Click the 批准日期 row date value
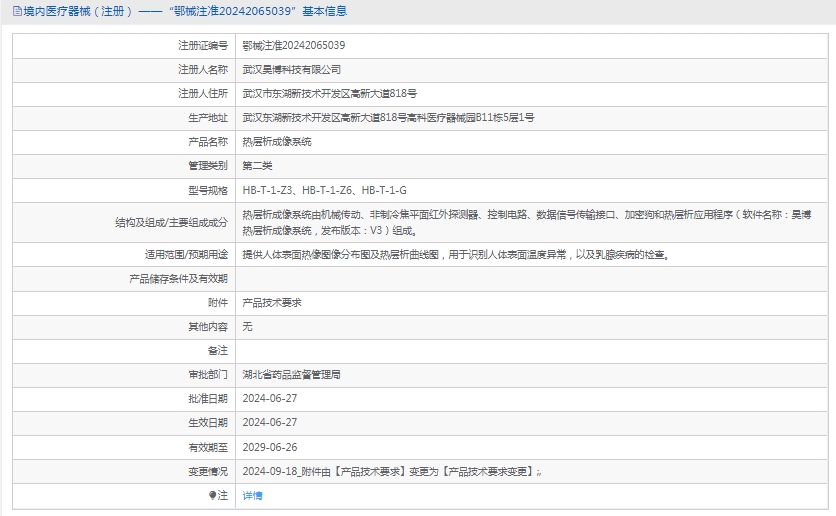836x516 pixels. pyautogui.click(x=270, y=398)
